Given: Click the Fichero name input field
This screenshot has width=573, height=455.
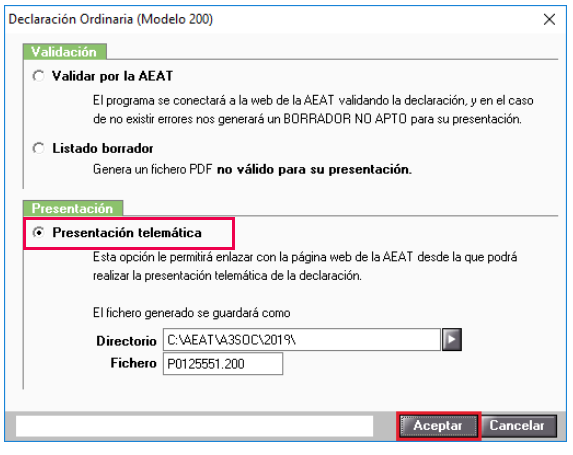Looking at the screenshot, I should point(223,364).
